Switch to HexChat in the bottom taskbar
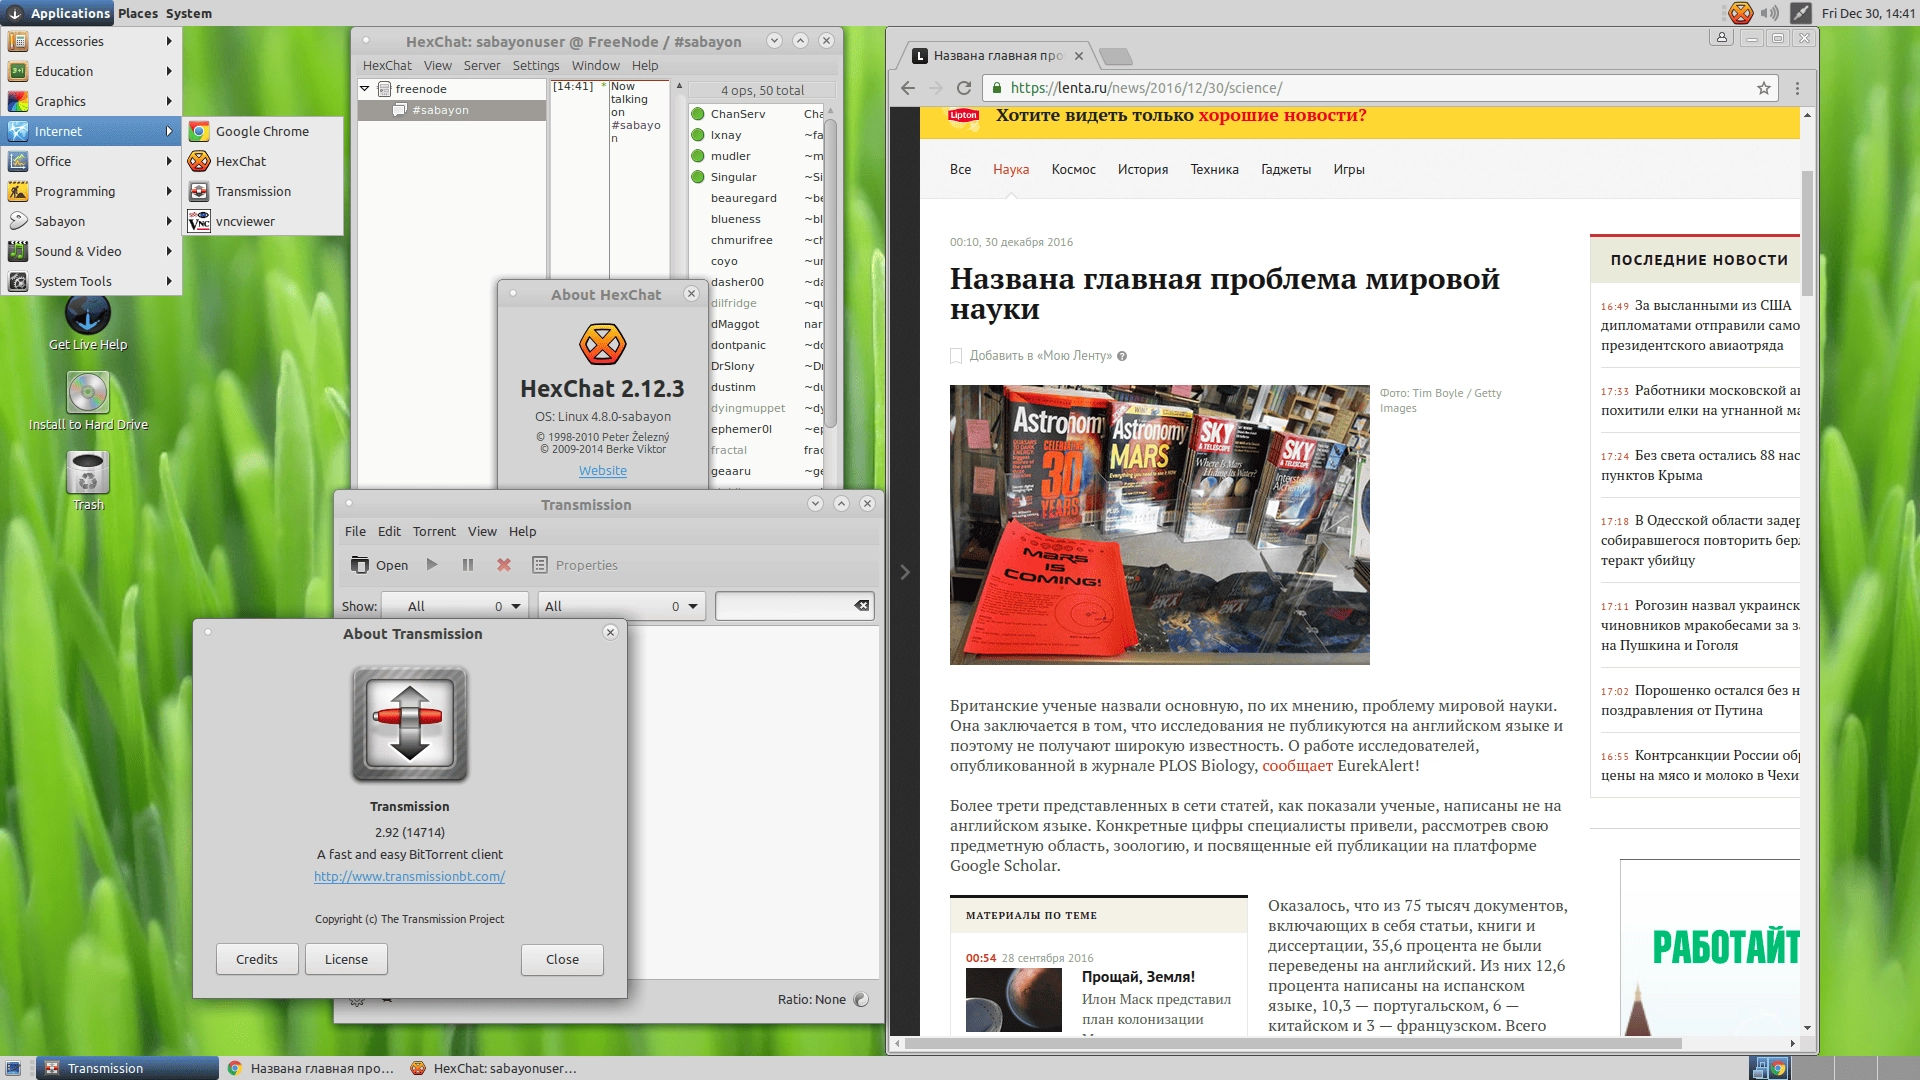The height and width of the screenshot is (1080, 1920). tap(494, 1068)
